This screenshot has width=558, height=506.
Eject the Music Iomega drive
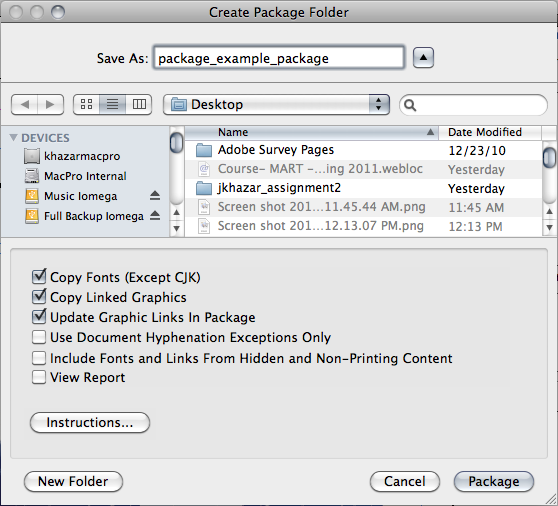click(x=155, y=195)
